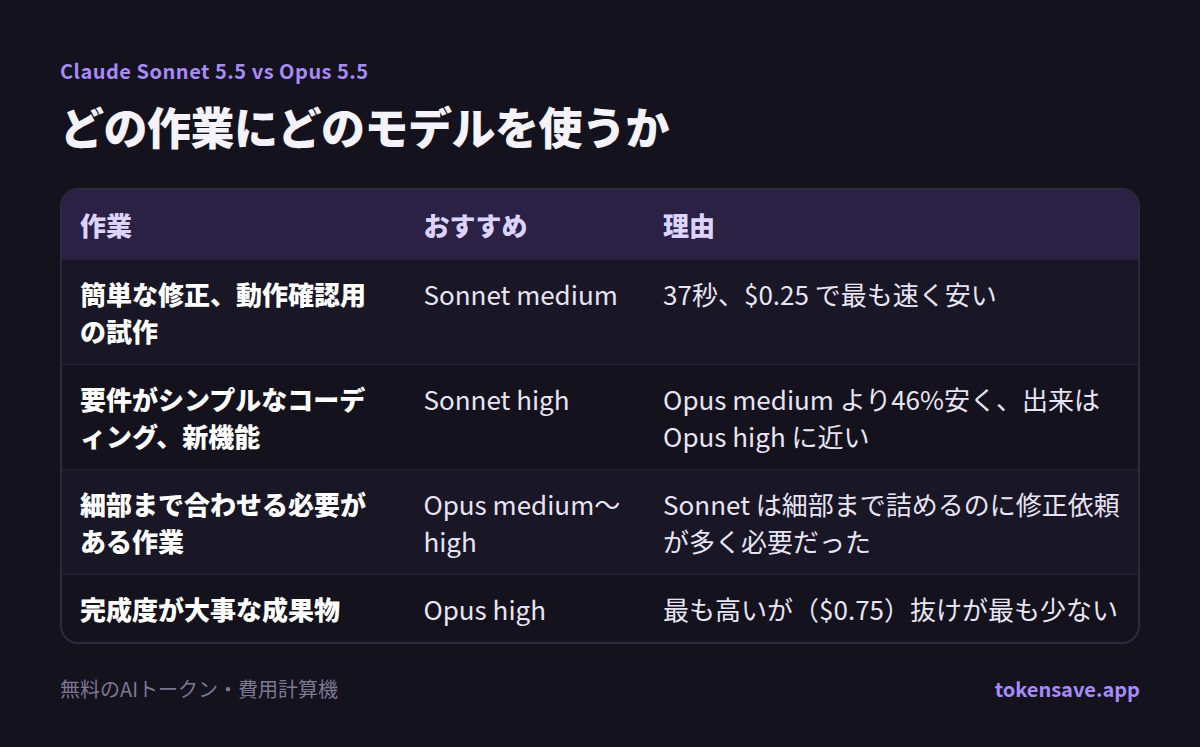Viewport: 1200px width, 747px height.
Task: Click the Opus high recommendation cell
Action: click(485, 610)
